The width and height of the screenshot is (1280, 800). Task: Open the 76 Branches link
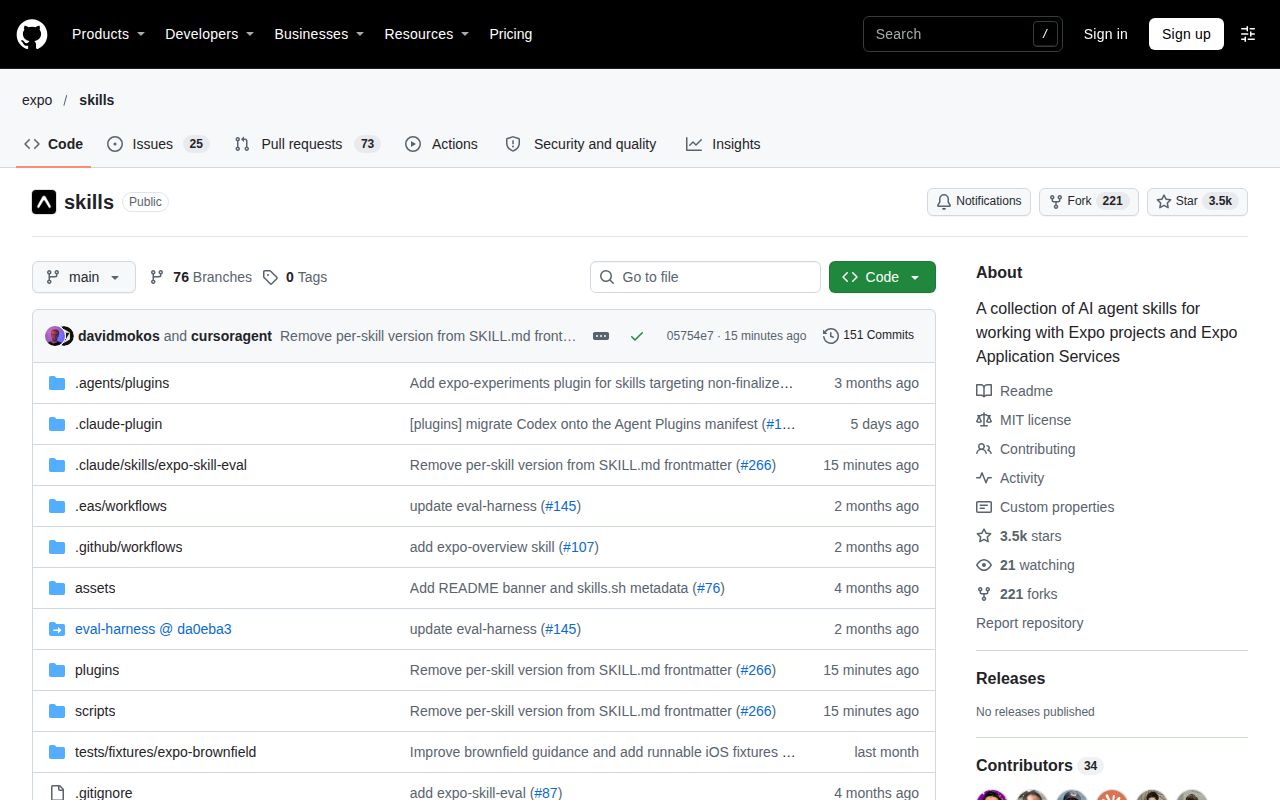(x=201, y=277)
